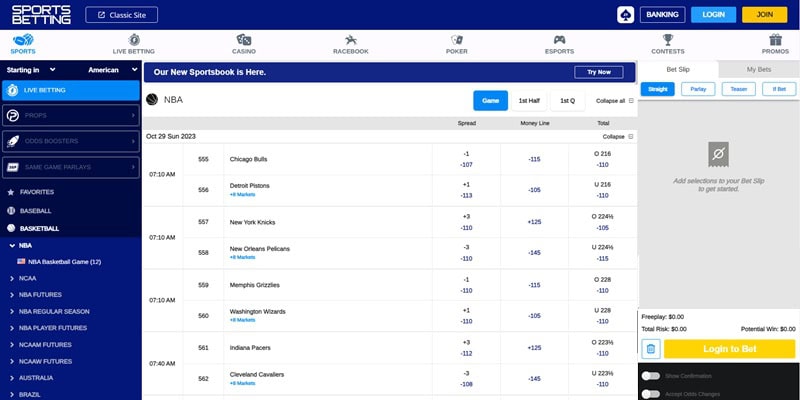Viewport: 800px width, 400px height.
Task: Select the Straight bet type
Action: pos(658,89)
